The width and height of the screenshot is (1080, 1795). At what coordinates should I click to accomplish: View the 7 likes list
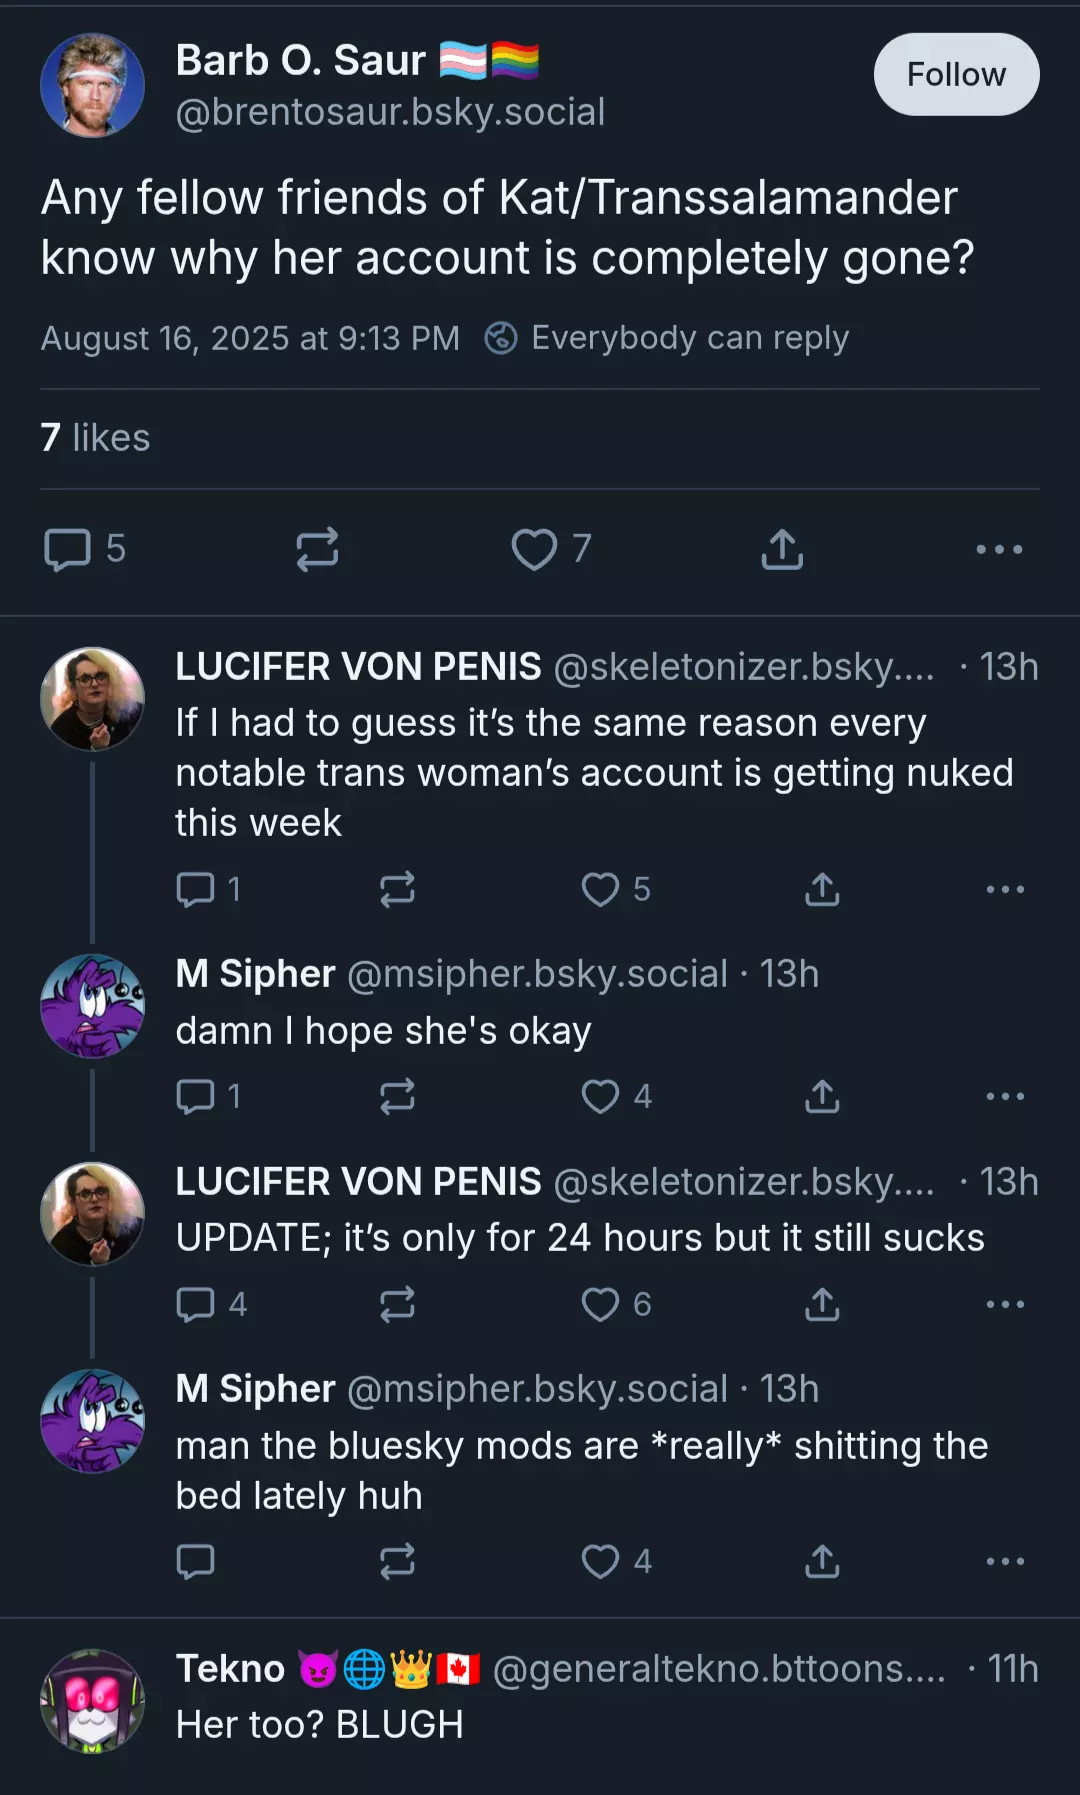click(x=95, y=438)
